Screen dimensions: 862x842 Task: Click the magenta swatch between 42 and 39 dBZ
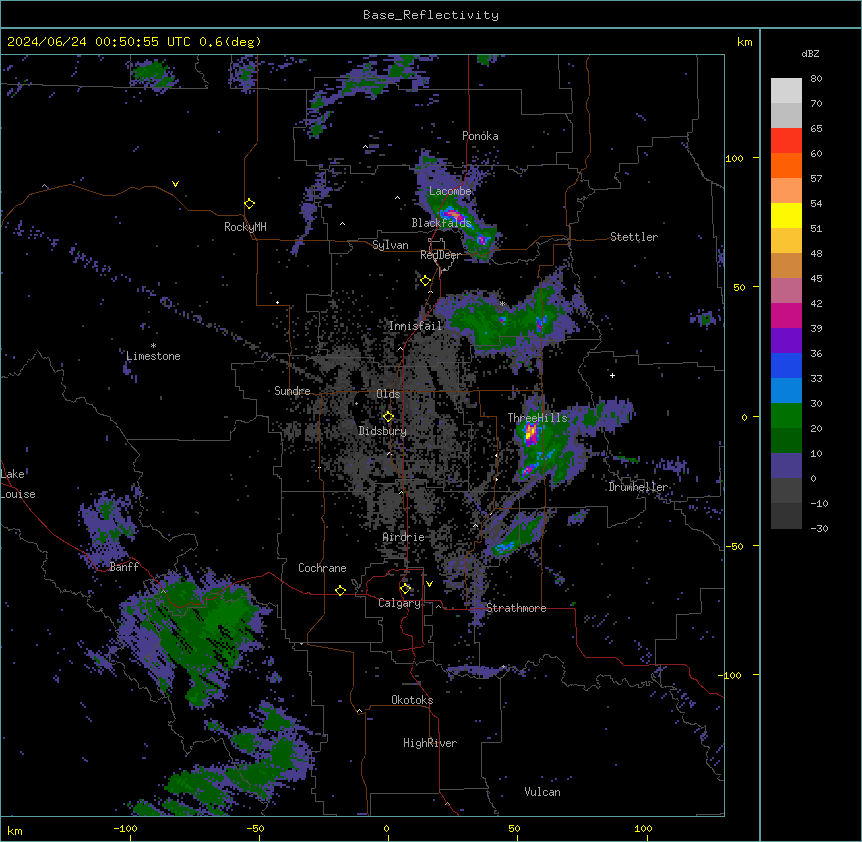click(x=786, y=315)
